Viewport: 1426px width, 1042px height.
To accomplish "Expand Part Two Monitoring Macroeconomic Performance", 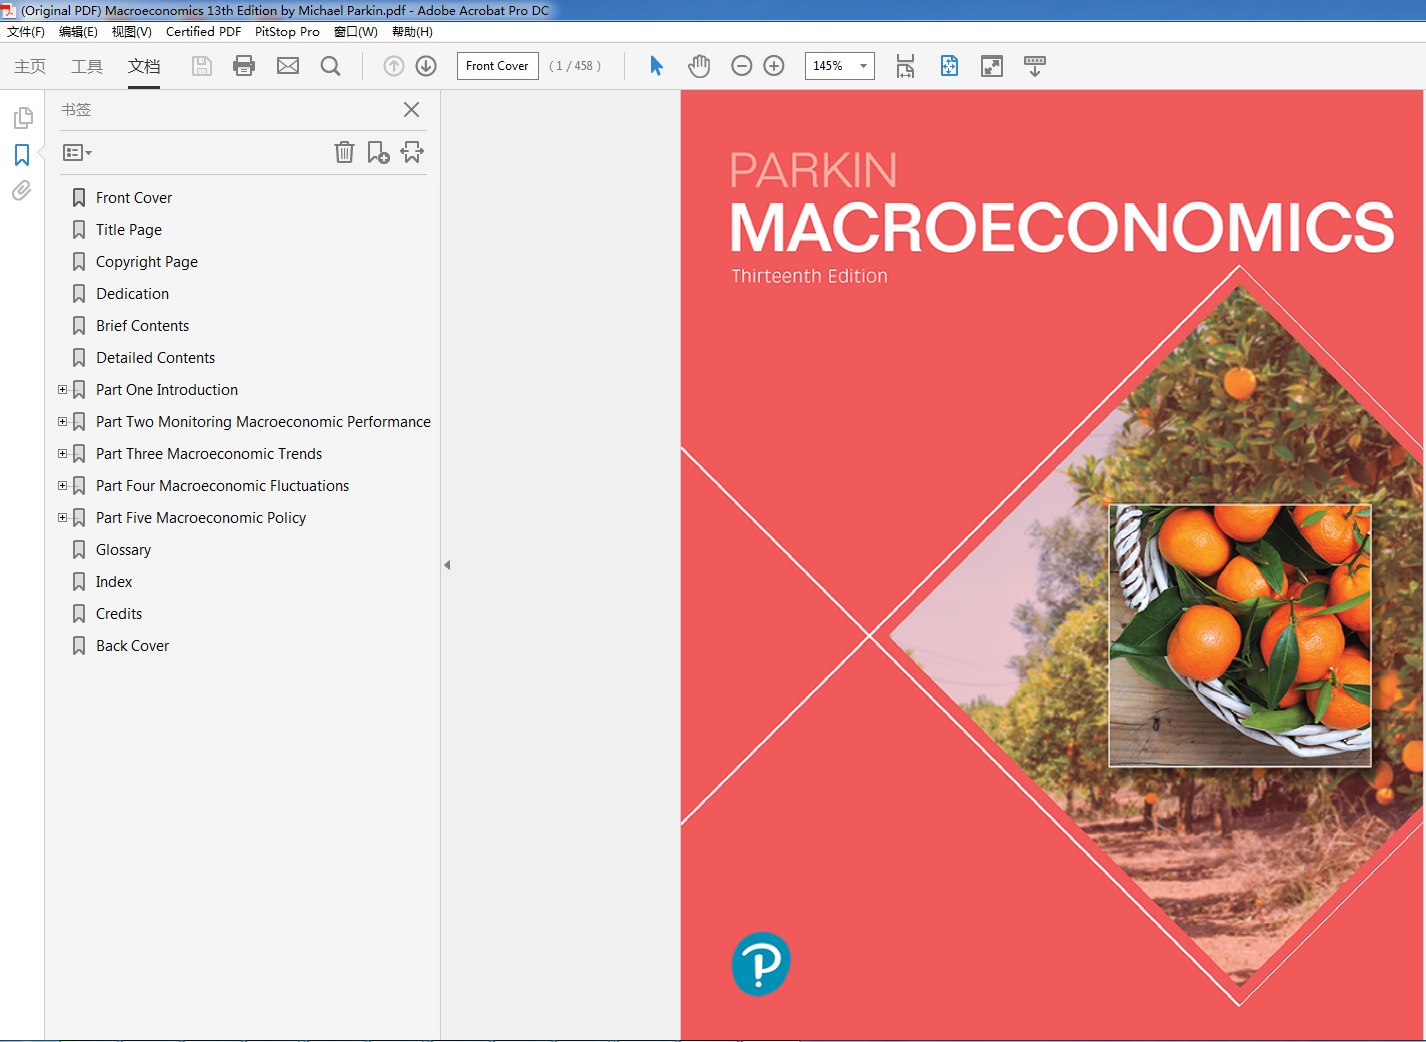I will click(62, 422).
